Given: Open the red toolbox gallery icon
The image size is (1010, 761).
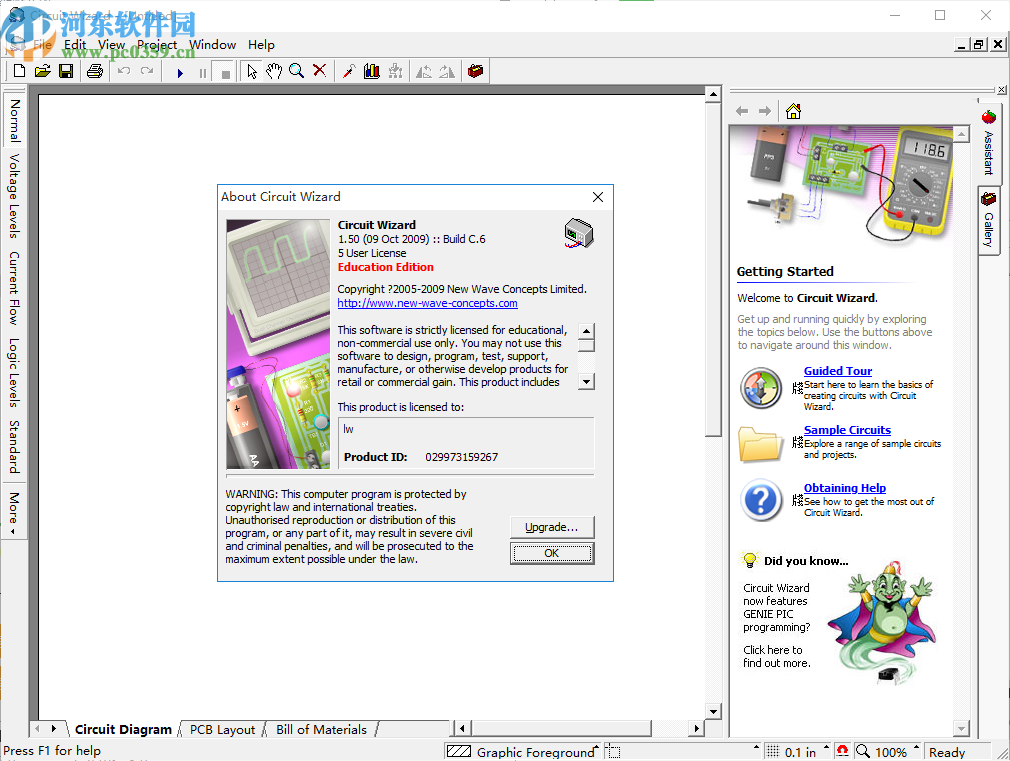Looking at the screenshot, I should [475, 71].
